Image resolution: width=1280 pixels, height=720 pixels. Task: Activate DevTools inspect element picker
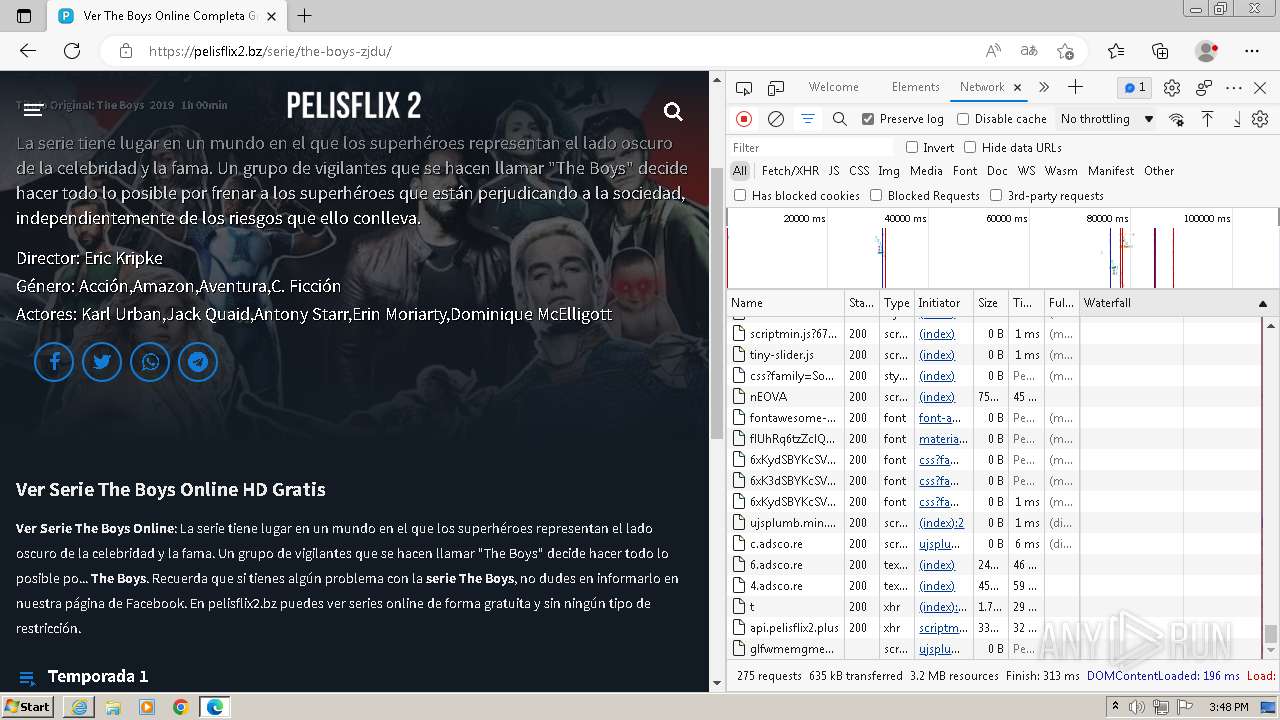[x=744, y=88]
